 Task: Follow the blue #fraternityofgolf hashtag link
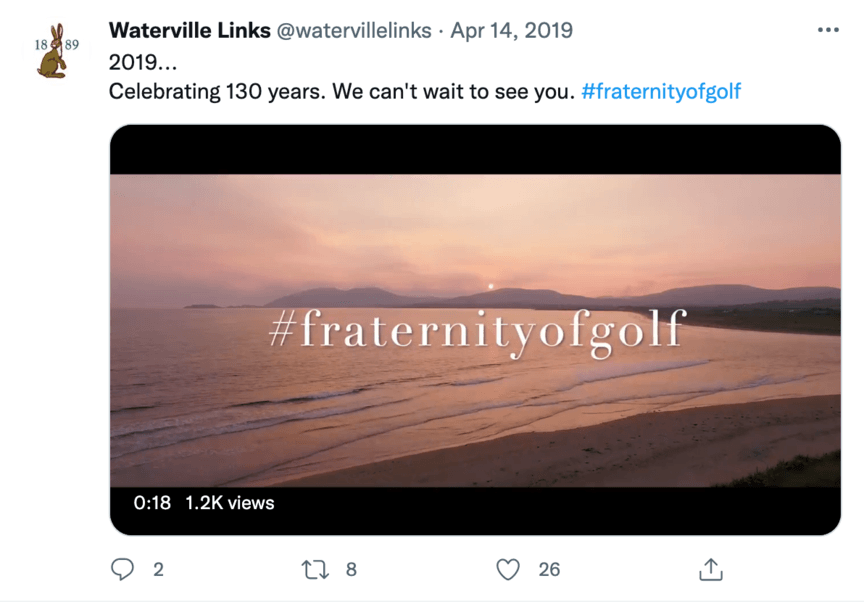tap(661, 91)
